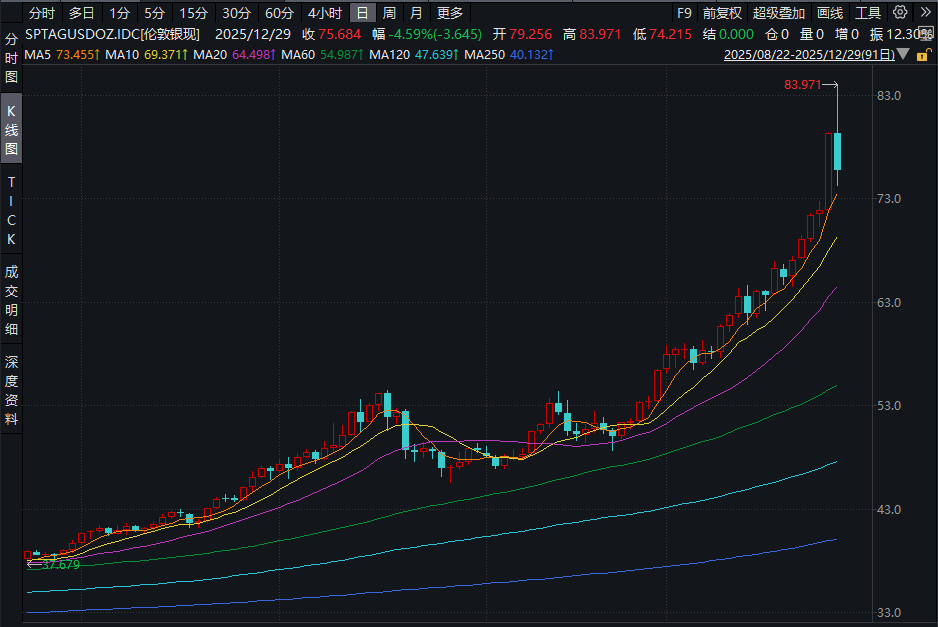Screen dimensions: 938x627
Task: Open the 成交明细 side tab
Action: click(11, 300)
